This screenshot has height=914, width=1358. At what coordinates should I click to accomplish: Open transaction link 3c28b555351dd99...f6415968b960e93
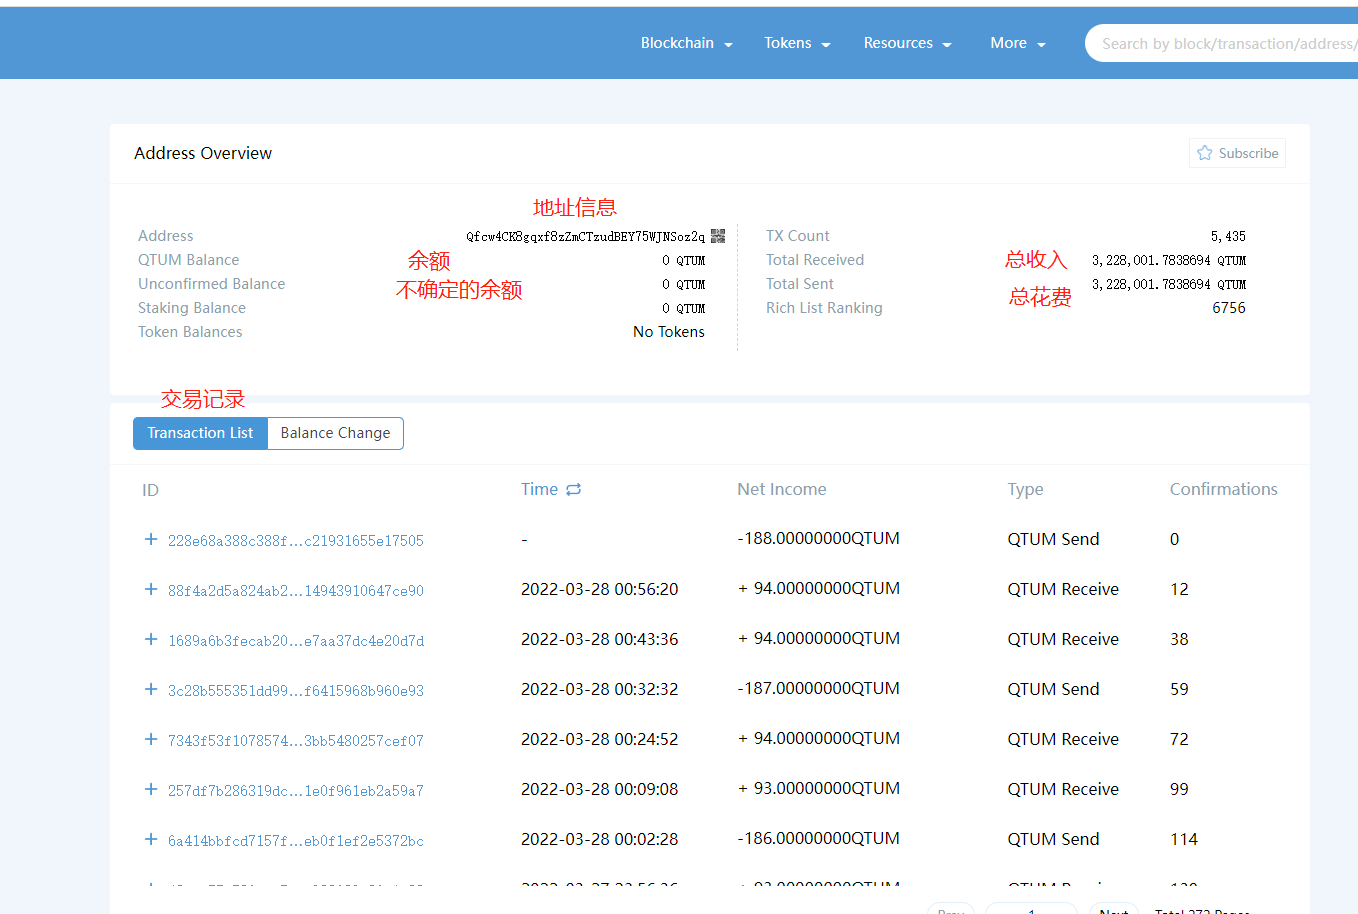pyautogui.click(x=296, y=691)
